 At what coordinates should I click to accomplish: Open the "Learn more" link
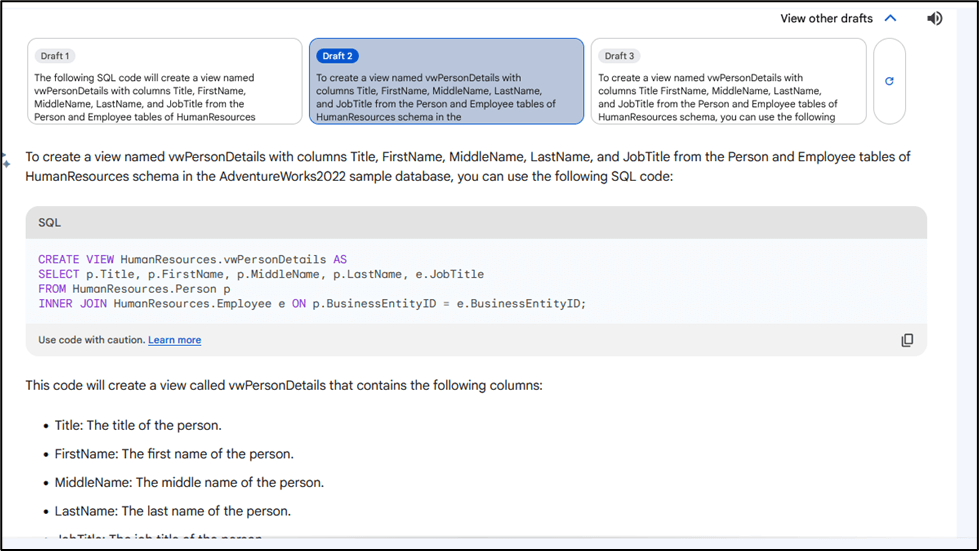pyautogui.click(x=174, y=340)
